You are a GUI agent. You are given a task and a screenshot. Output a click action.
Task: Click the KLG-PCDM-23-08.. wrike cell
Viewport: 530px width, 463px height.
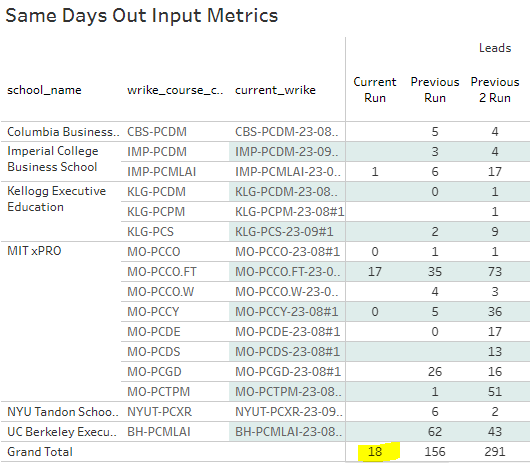pyautogui.click(x=286, y=192)
